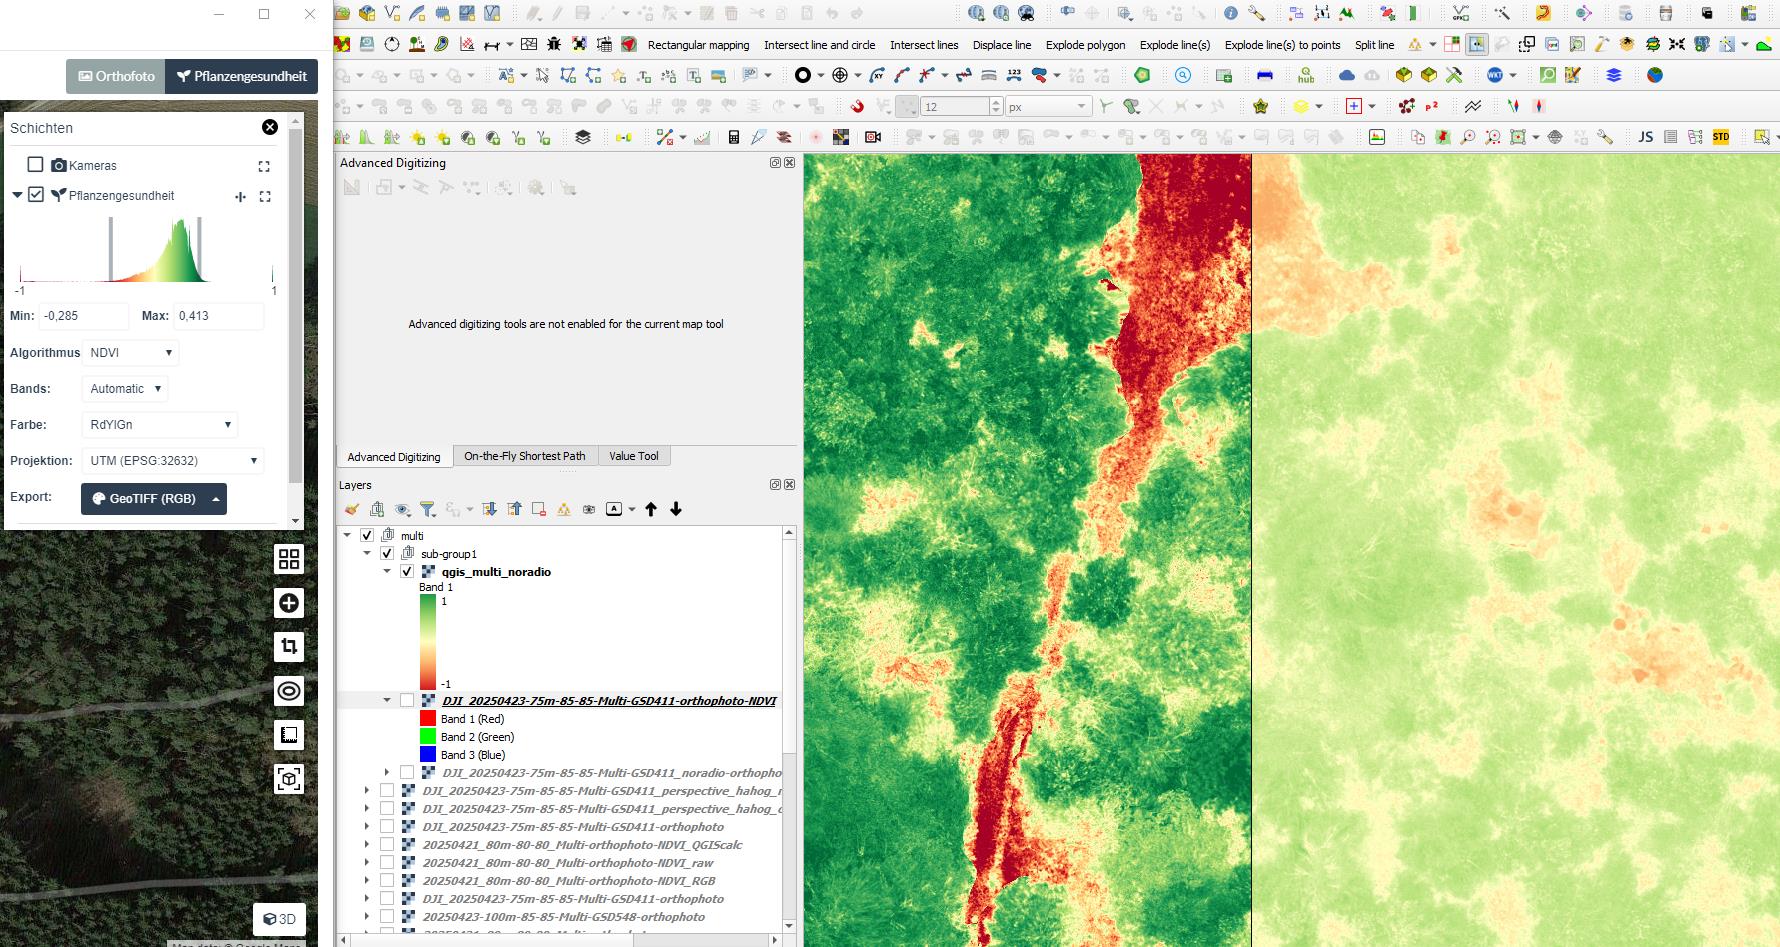Enable the Kameras checkbox
This screenshot has width=1780, height=947.
pyautogui.click(x=36, y=165)
